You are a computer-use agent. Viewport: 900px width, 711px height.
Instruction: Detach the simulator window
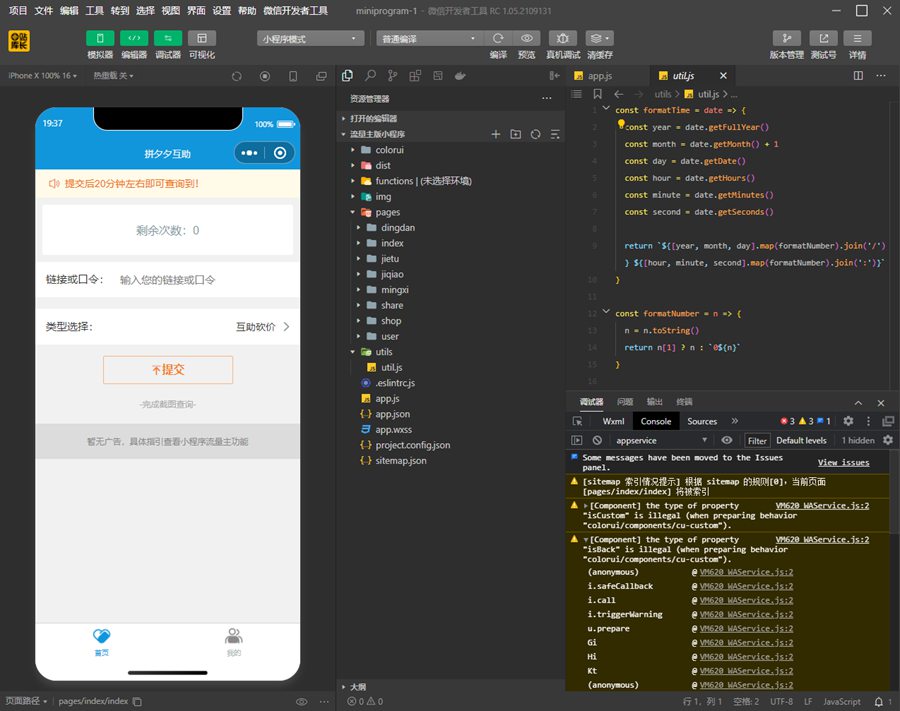click(321, 76)
